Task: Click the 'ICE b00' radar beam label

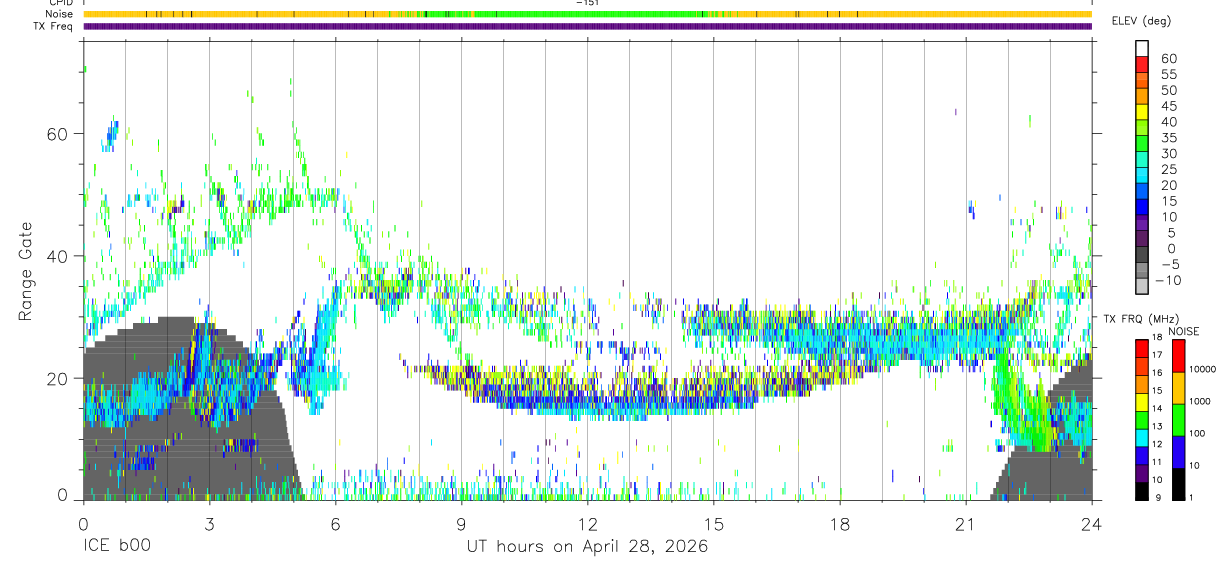Action: 119,547
